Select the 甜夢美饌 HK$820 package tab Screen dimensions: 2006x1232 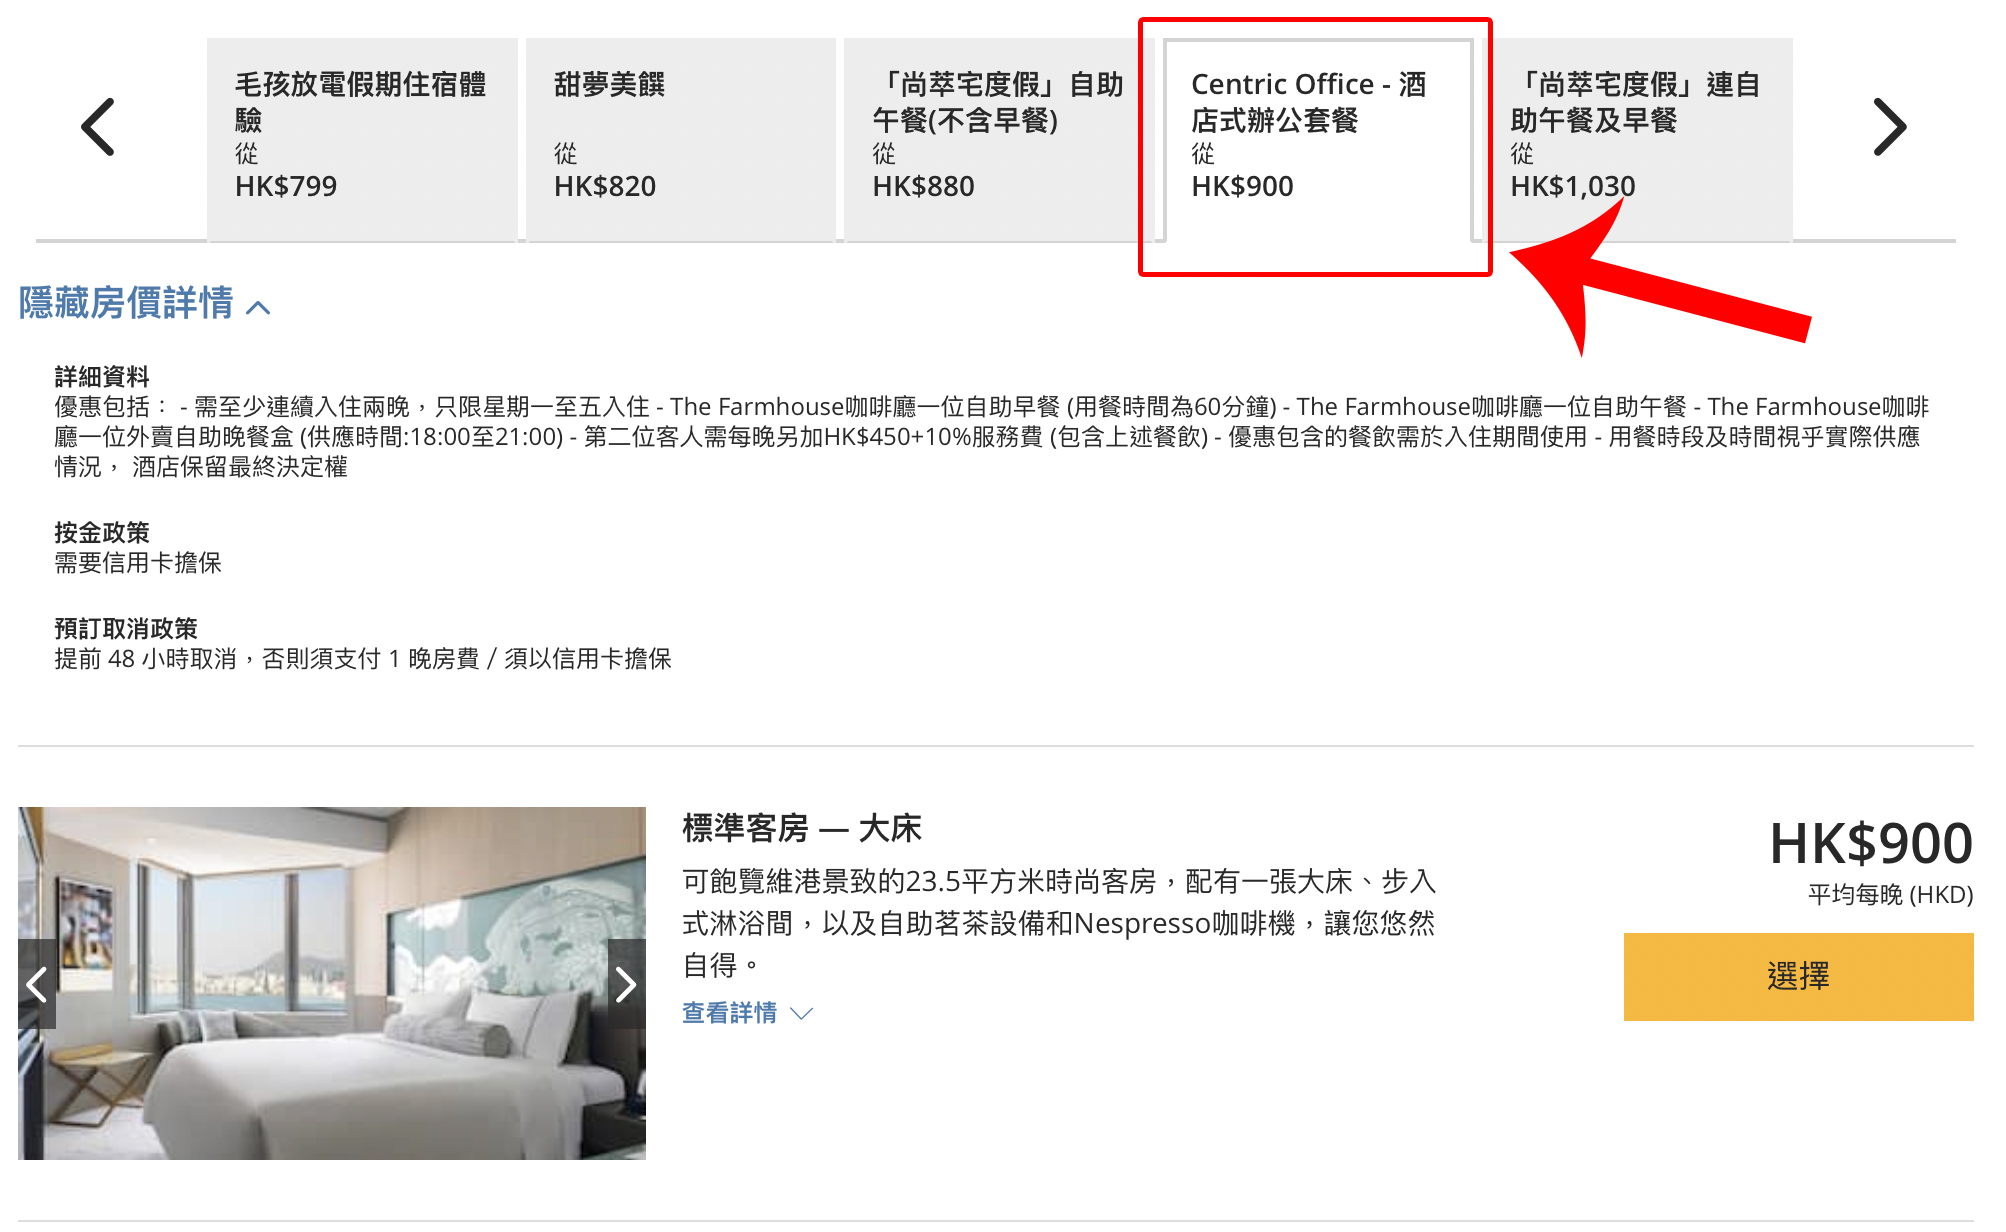point(680,139)
